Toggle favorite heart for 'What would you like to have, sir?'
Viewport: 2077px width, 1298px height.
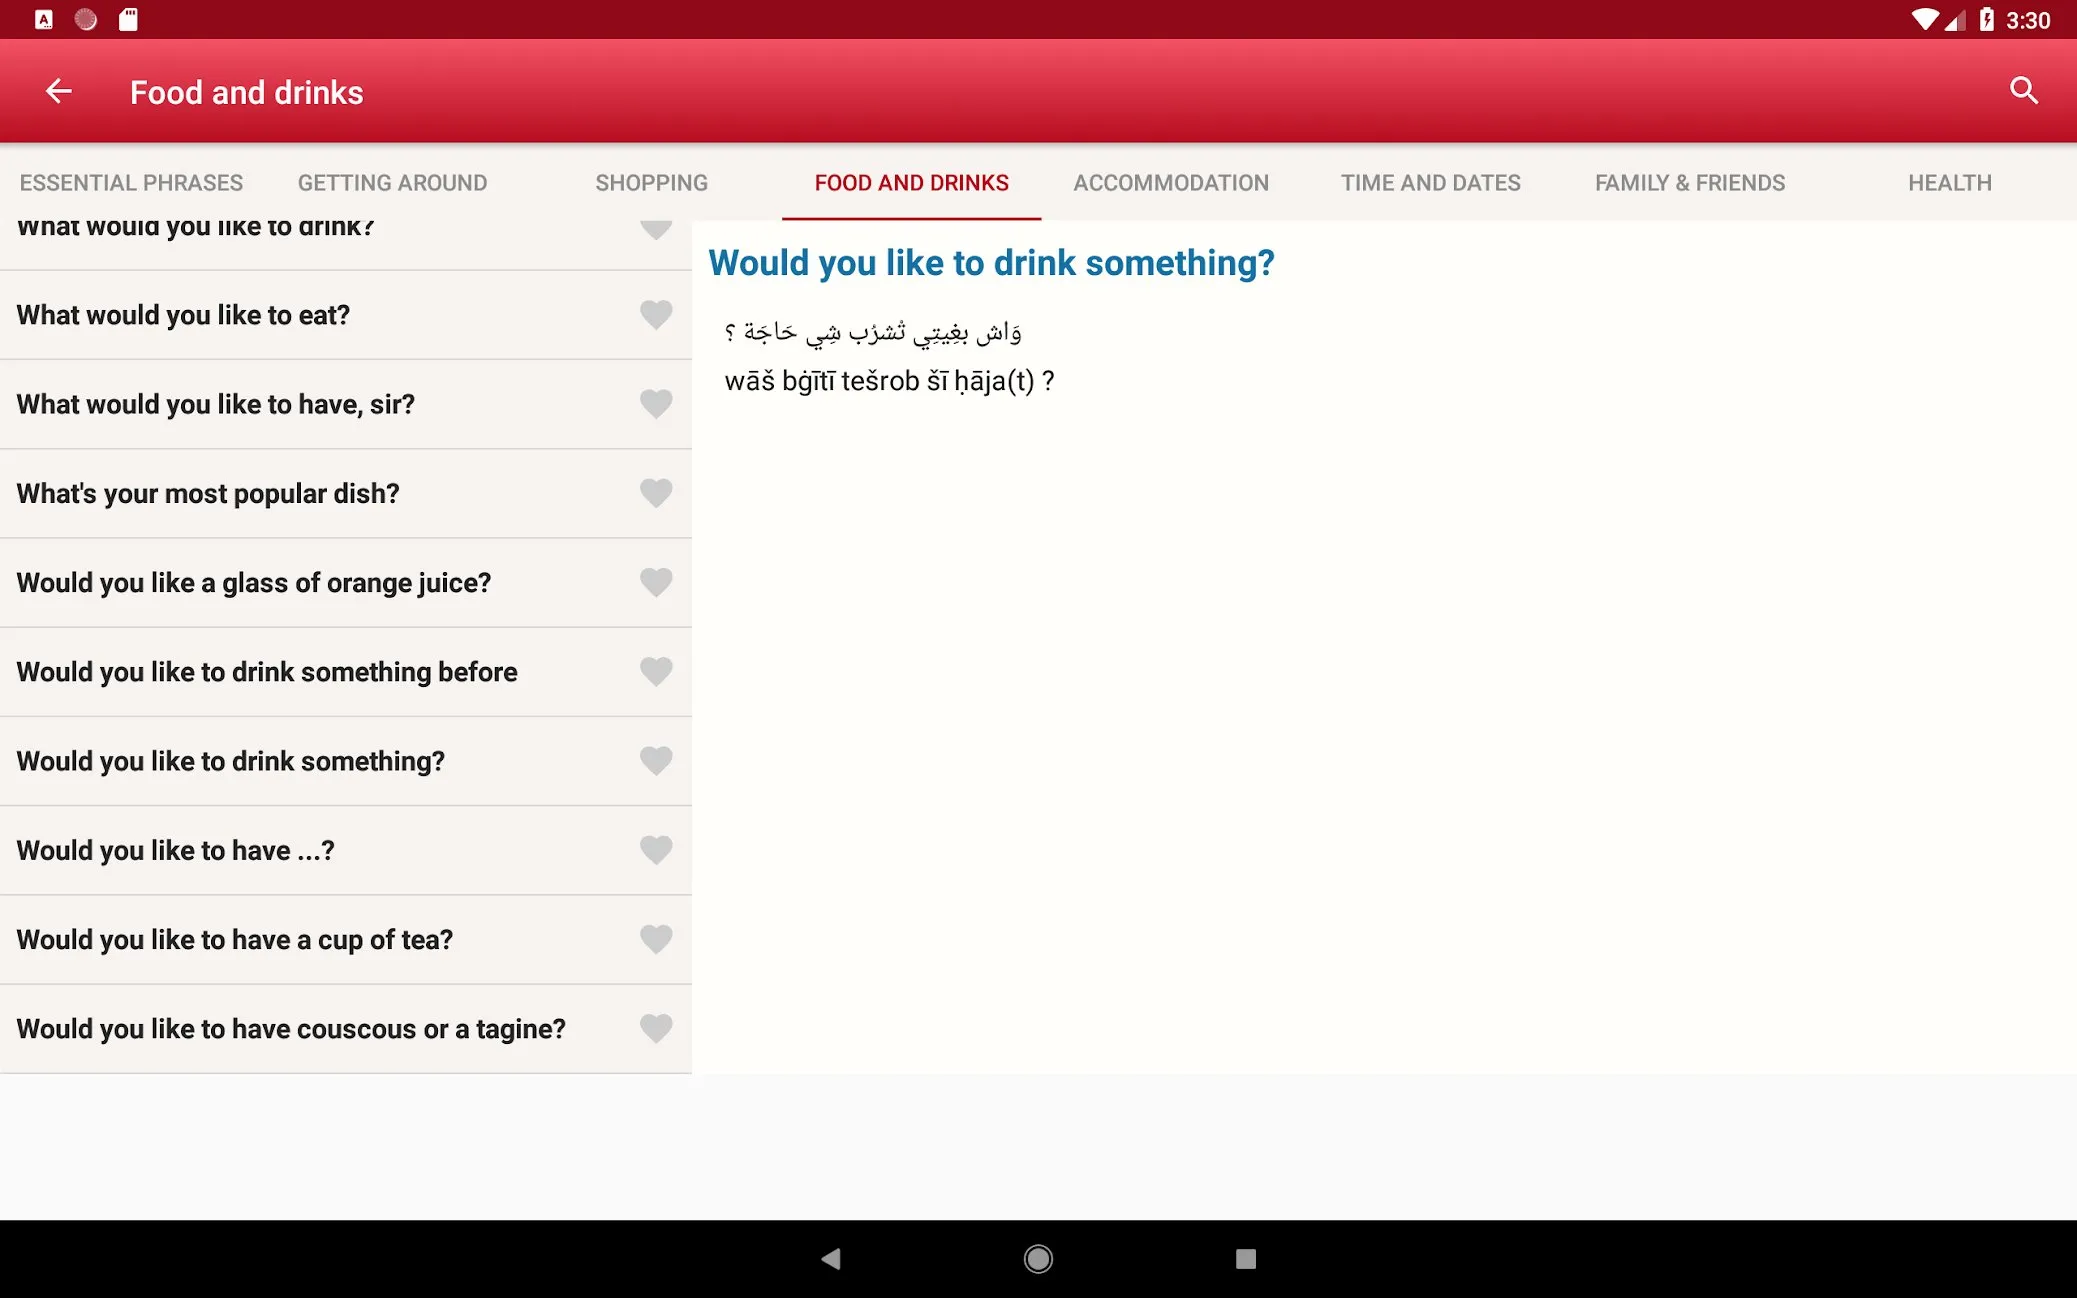point(655,404)
